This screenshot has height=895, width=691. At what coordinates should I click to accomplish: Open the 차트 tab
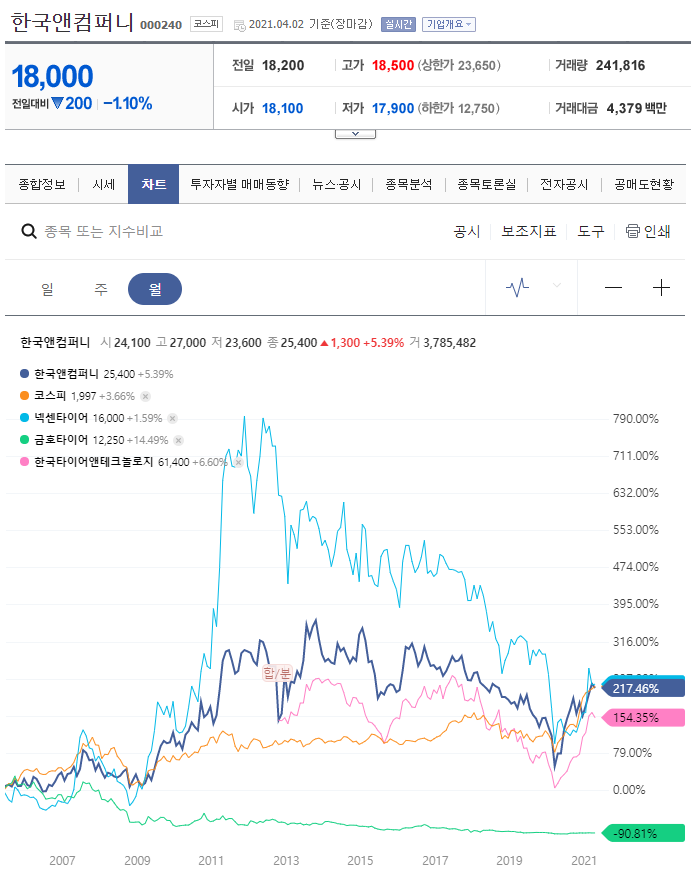pyautogui.click(x=153, y=184)
